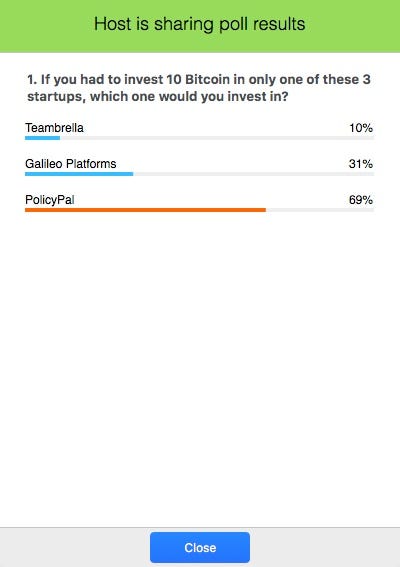
Task: Click the 69% result for PolicyPal
Action: pos(361,200)
